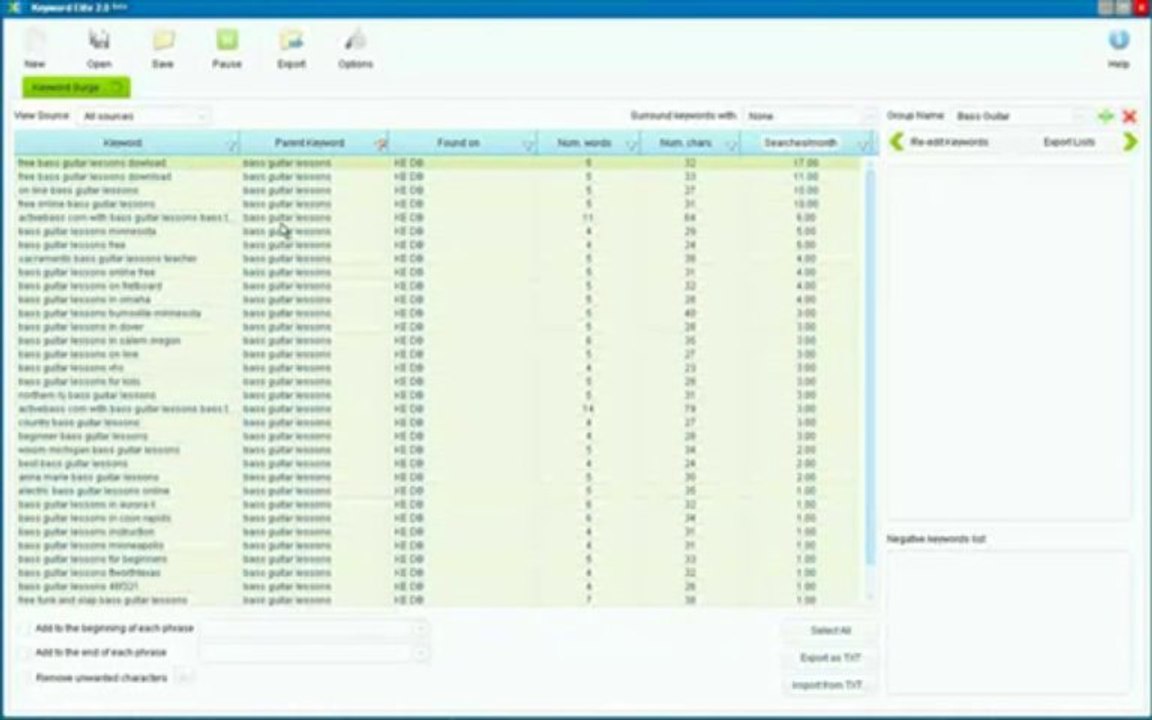Select row 'on line bass guitar lessons'
The width and height of the screenshot is (1152, 720).
coord(438,190)
